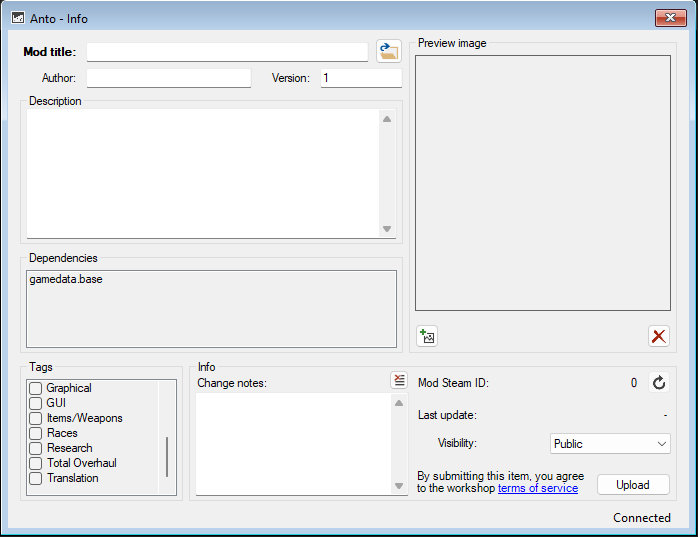Open the workshop terms of service link
Viewport: 698px width, 537px height.
tap(538, 488)
